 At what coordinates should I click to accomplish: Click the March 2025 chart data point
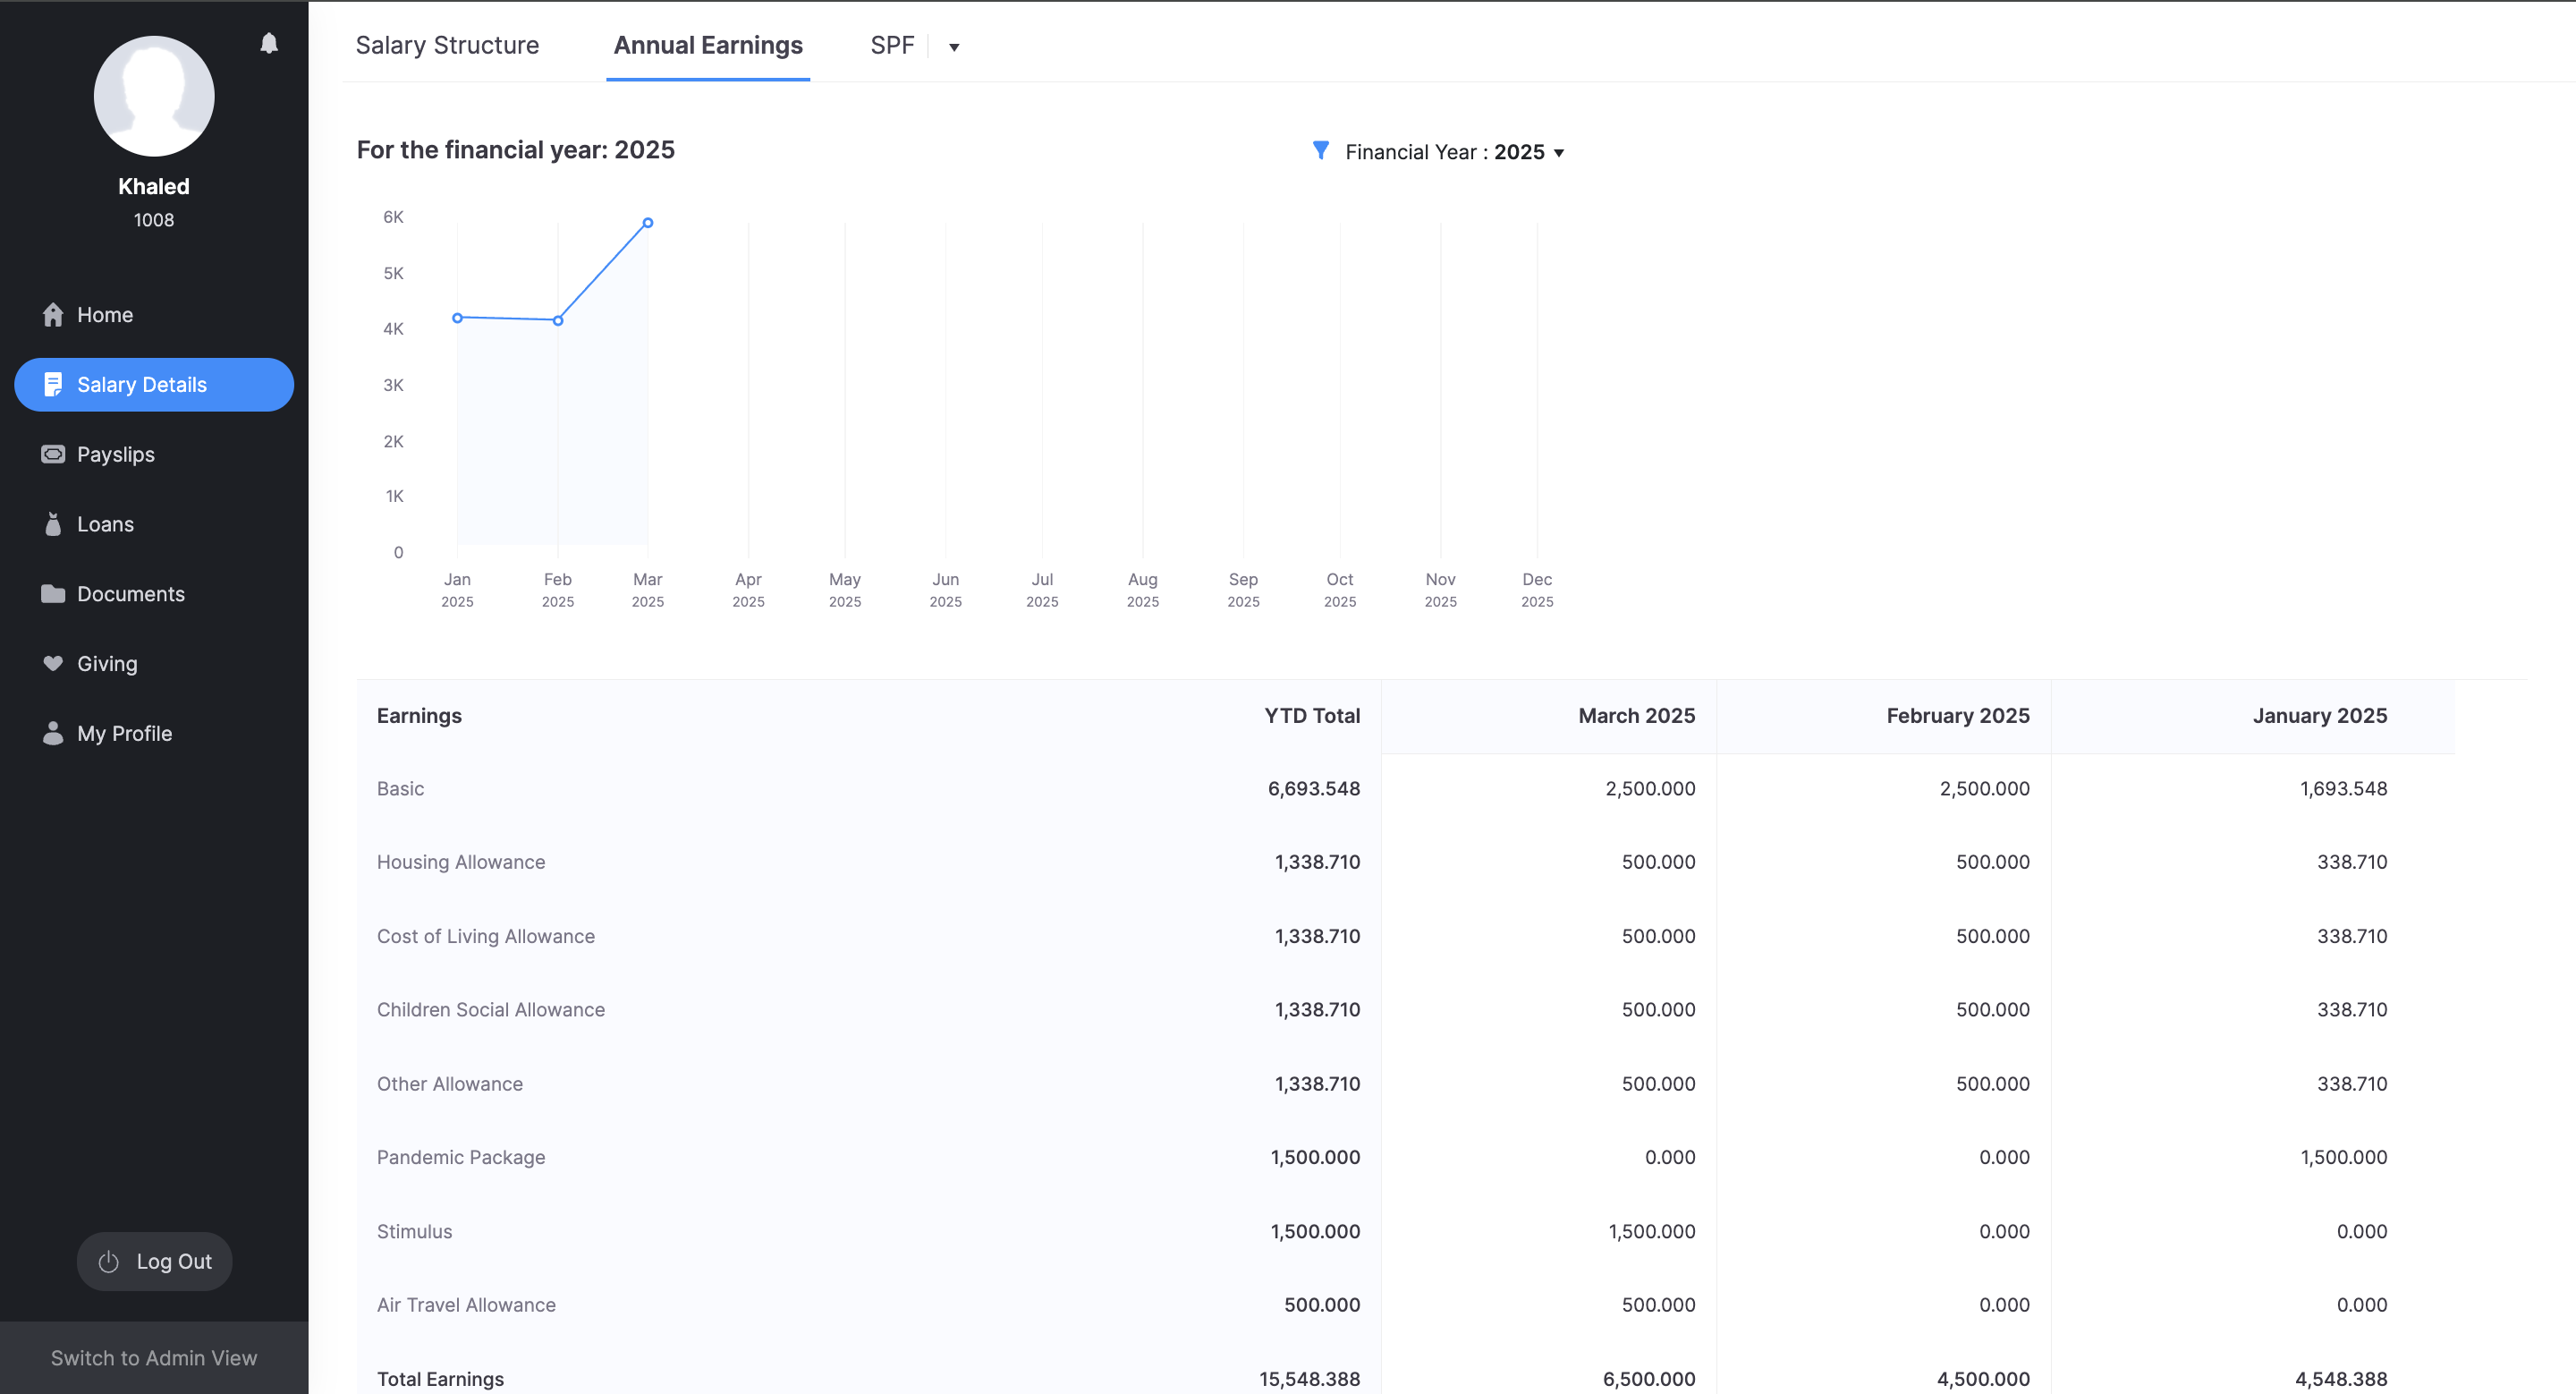click(648, 223)
